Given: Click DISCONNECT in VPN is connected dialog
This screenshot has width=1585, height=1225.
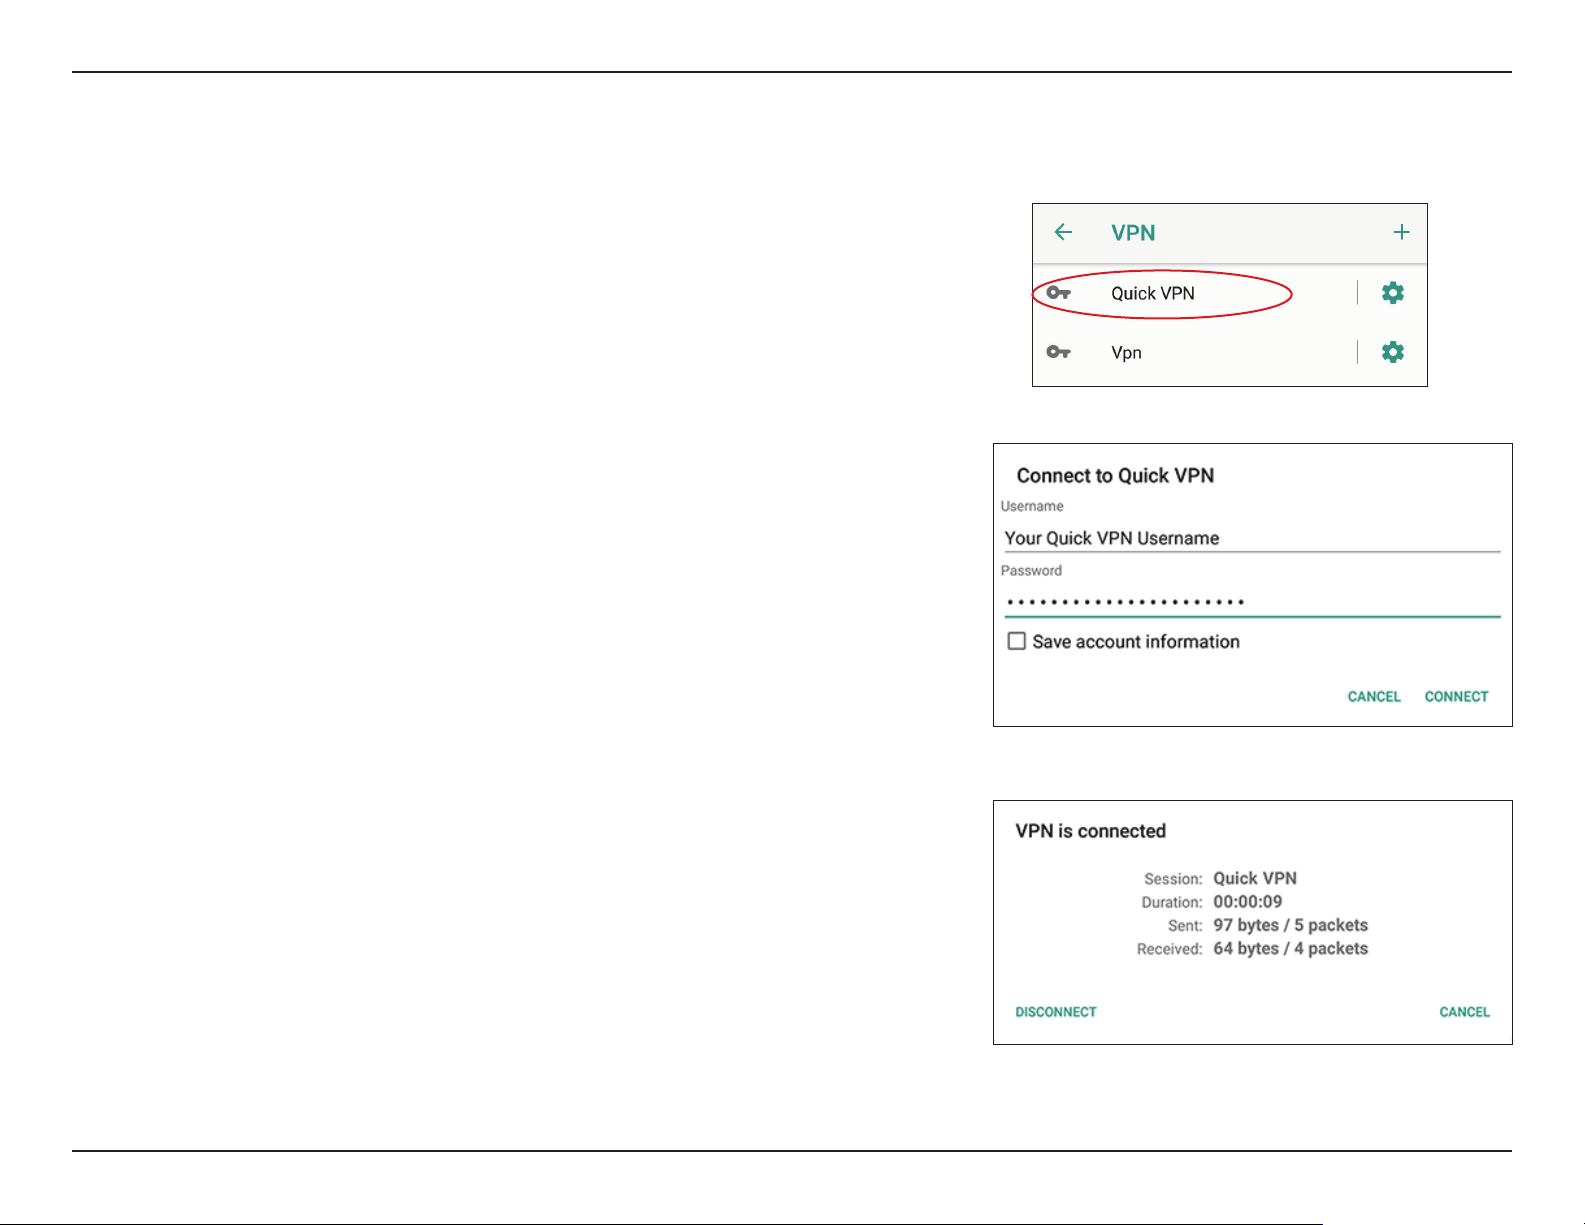Looking at the screenshot, I should coord(1056,1012).
